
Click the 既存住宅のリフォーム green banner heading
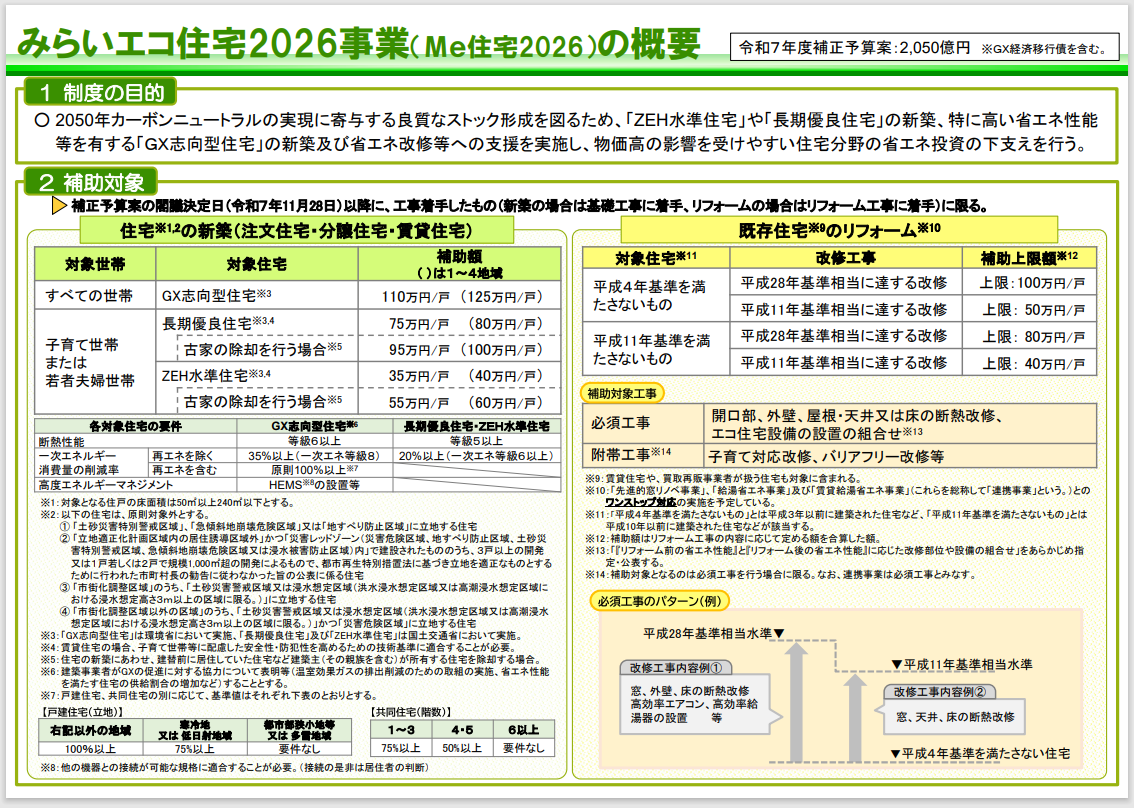coord(840,230)
